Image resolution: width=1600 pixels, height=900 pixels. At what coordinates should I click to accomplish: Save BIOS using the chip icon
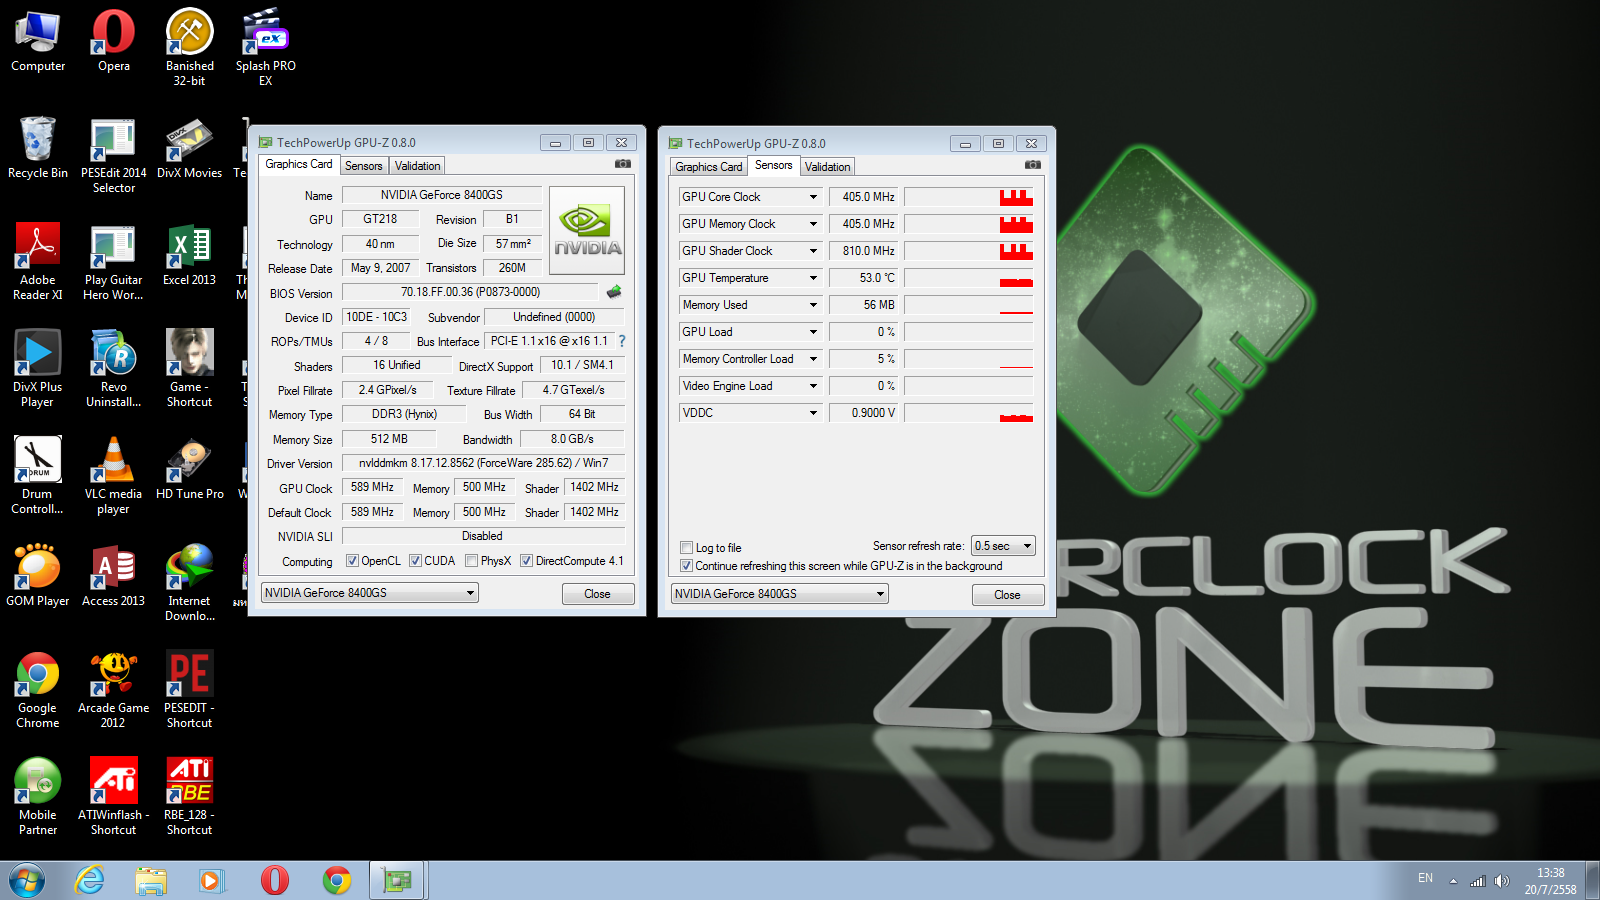(614, 292)
